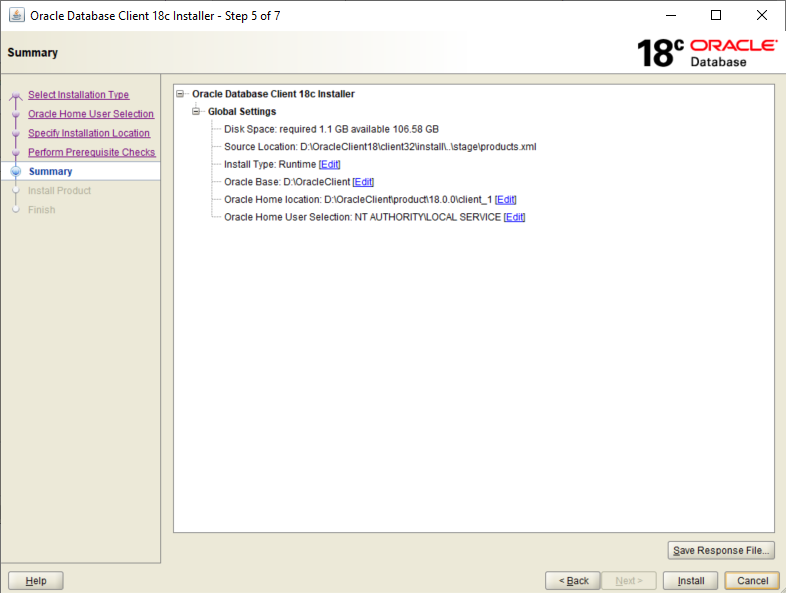Screen dimensions: 786x593
Task: Edit the Oracle Base location
Action: pyautogui.click(x=363, y=182)
